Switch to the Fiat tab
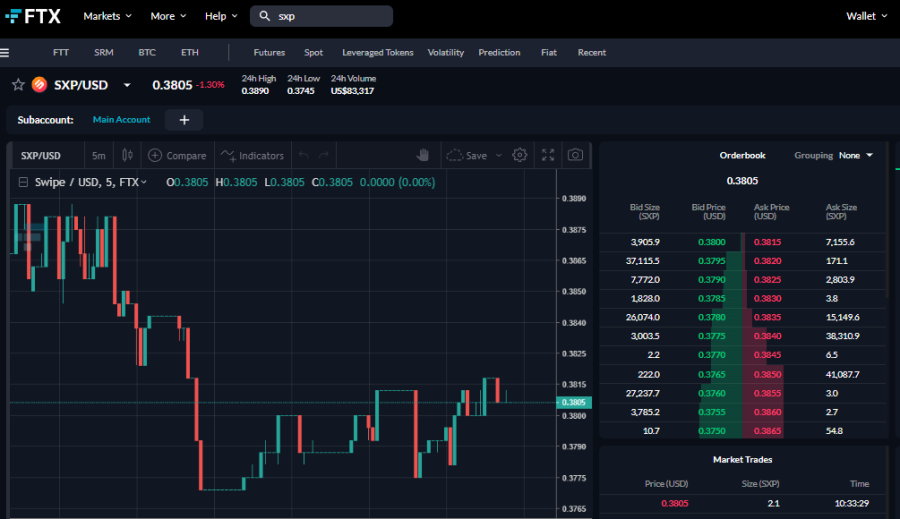 pyautogui.click(x=549, y=52)
